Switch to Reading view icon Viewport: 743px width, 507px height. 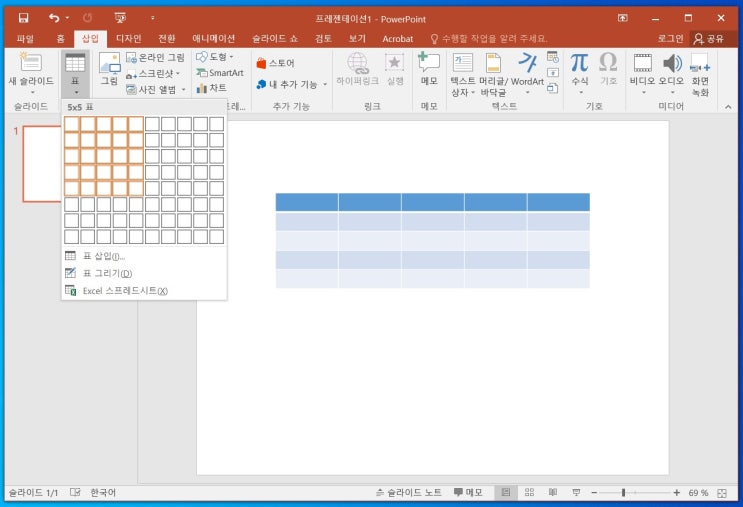[x=553, y=493]
